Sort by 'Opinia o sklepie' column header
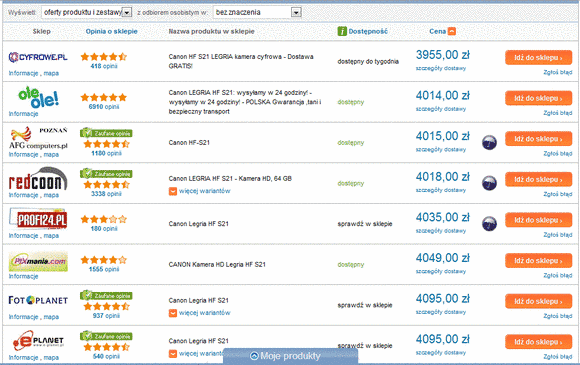 tap(112, 31)
